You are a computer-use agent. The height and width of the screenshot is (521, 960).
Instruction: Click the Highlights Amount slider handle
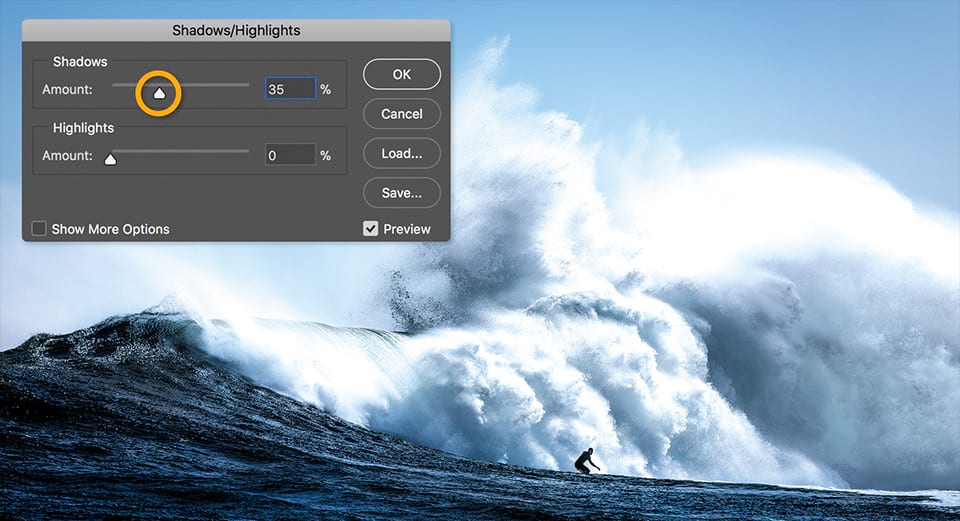(x=110, y=159)
